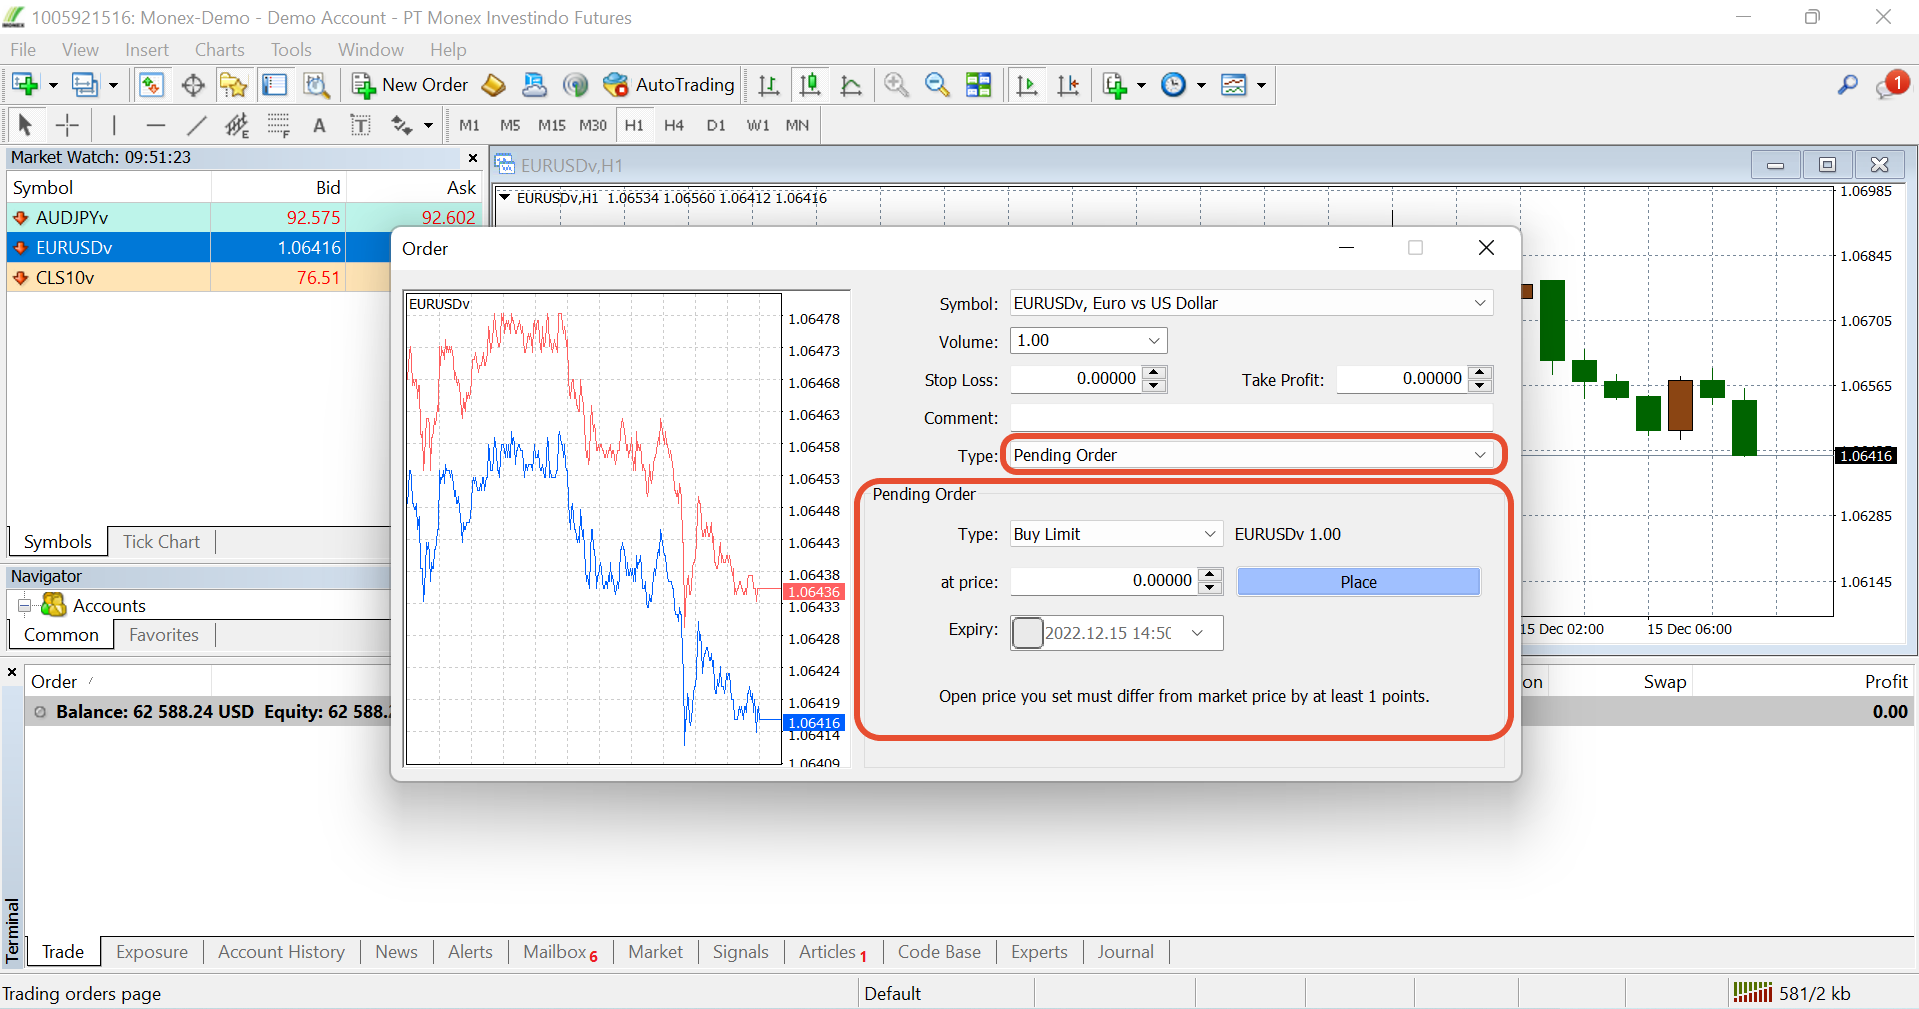
Task: Click the zoom out magnifier icon
Action: [937, 85]
